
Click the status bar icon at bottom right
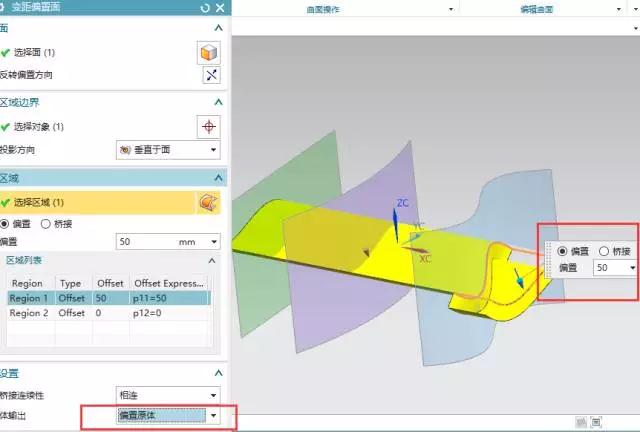click(x=596, y=423)
